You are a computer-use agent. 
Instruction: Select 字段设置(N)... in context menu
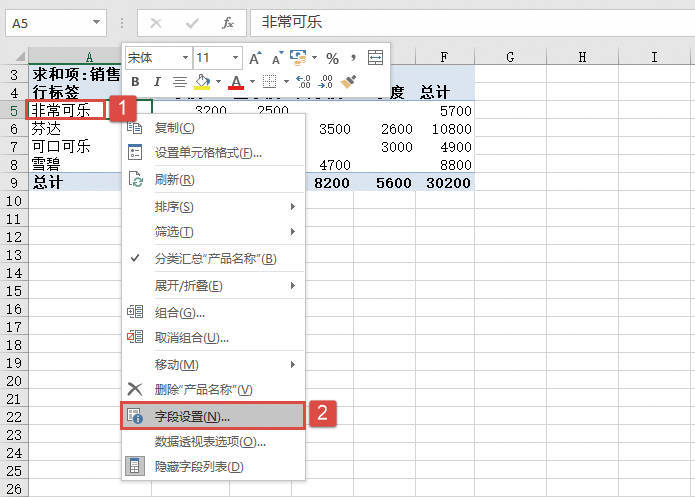[192, 415]
